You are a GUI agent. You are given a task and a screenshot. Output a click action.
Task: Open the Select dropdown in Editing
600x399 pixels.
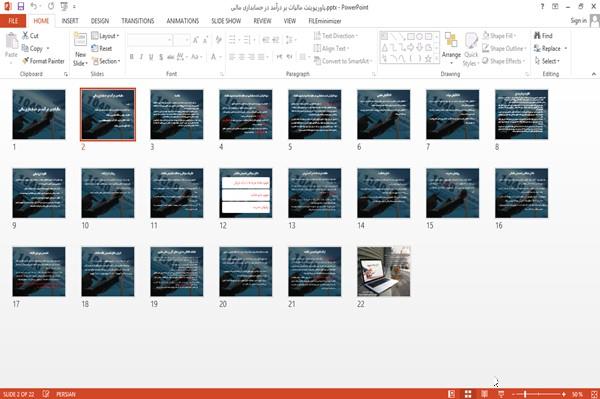pyautogui.click(x=547, y=61)
